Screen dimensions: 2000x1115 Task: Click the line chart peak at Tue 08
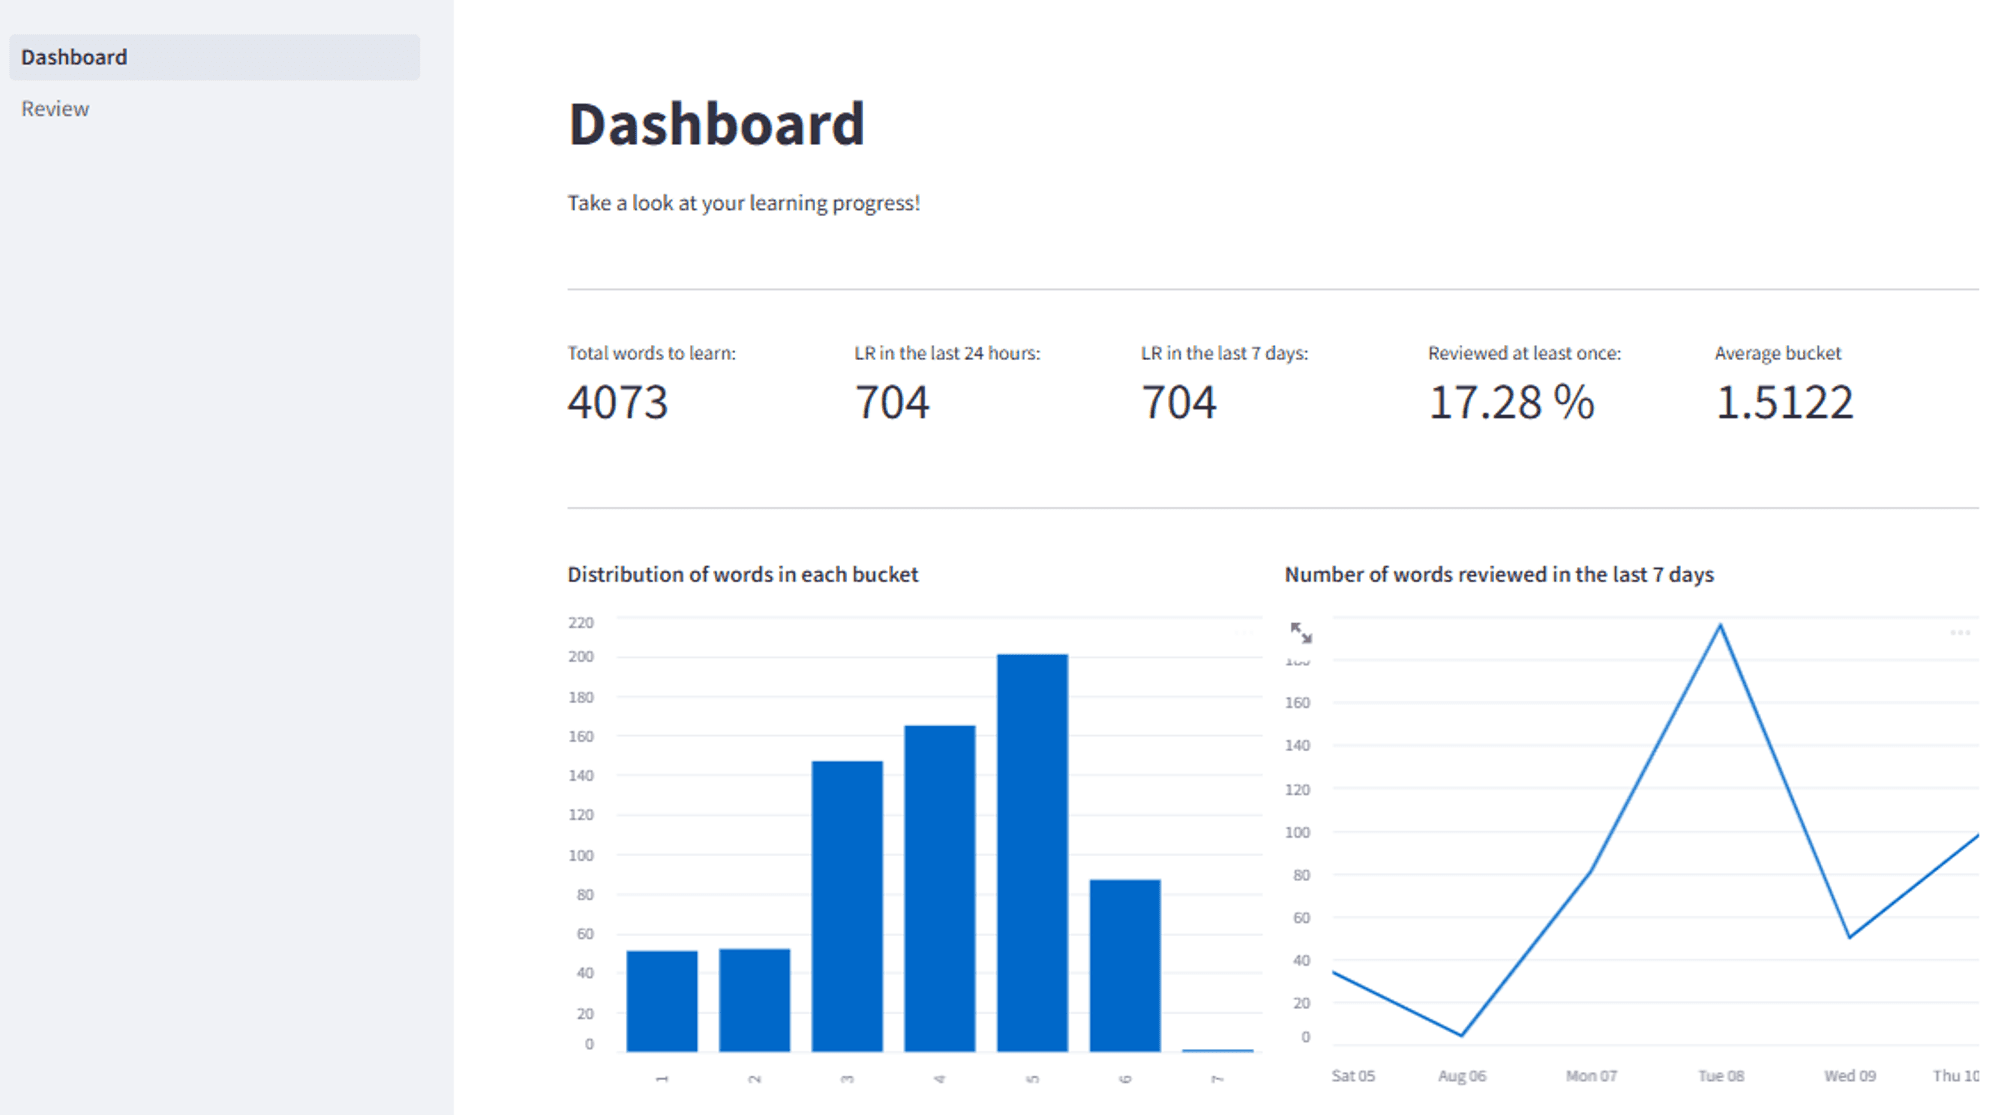1720,626
